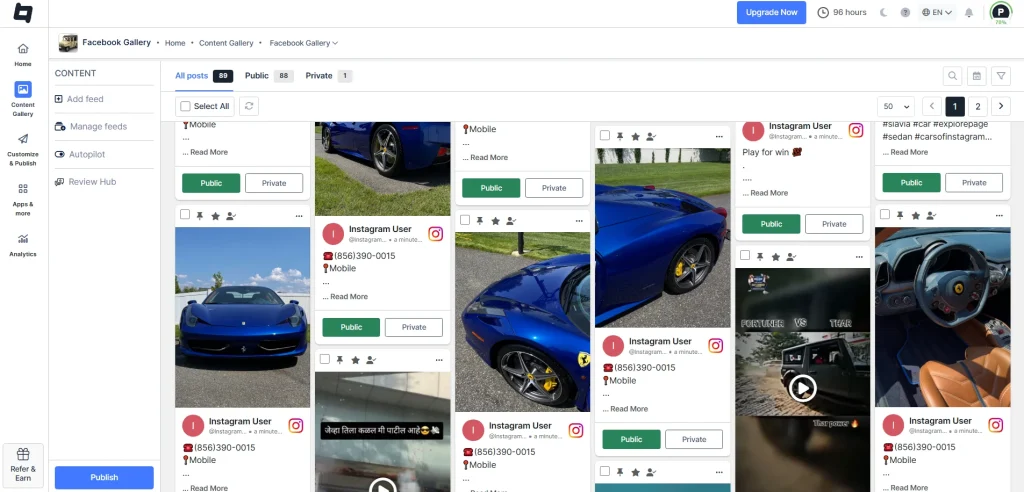Image resolution: width=1024 pixels, height=492 pixels.
Task: Star the Fortuner vs Thar video post
Action: coord(776,257)
